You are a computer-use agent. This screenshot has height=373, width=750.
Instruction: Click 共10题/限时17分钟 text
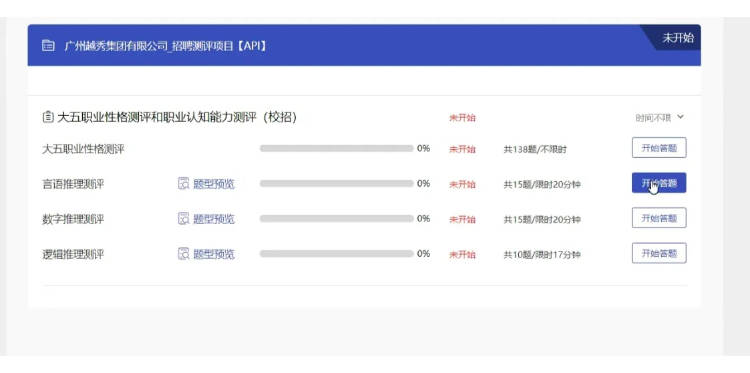point(542,255)
